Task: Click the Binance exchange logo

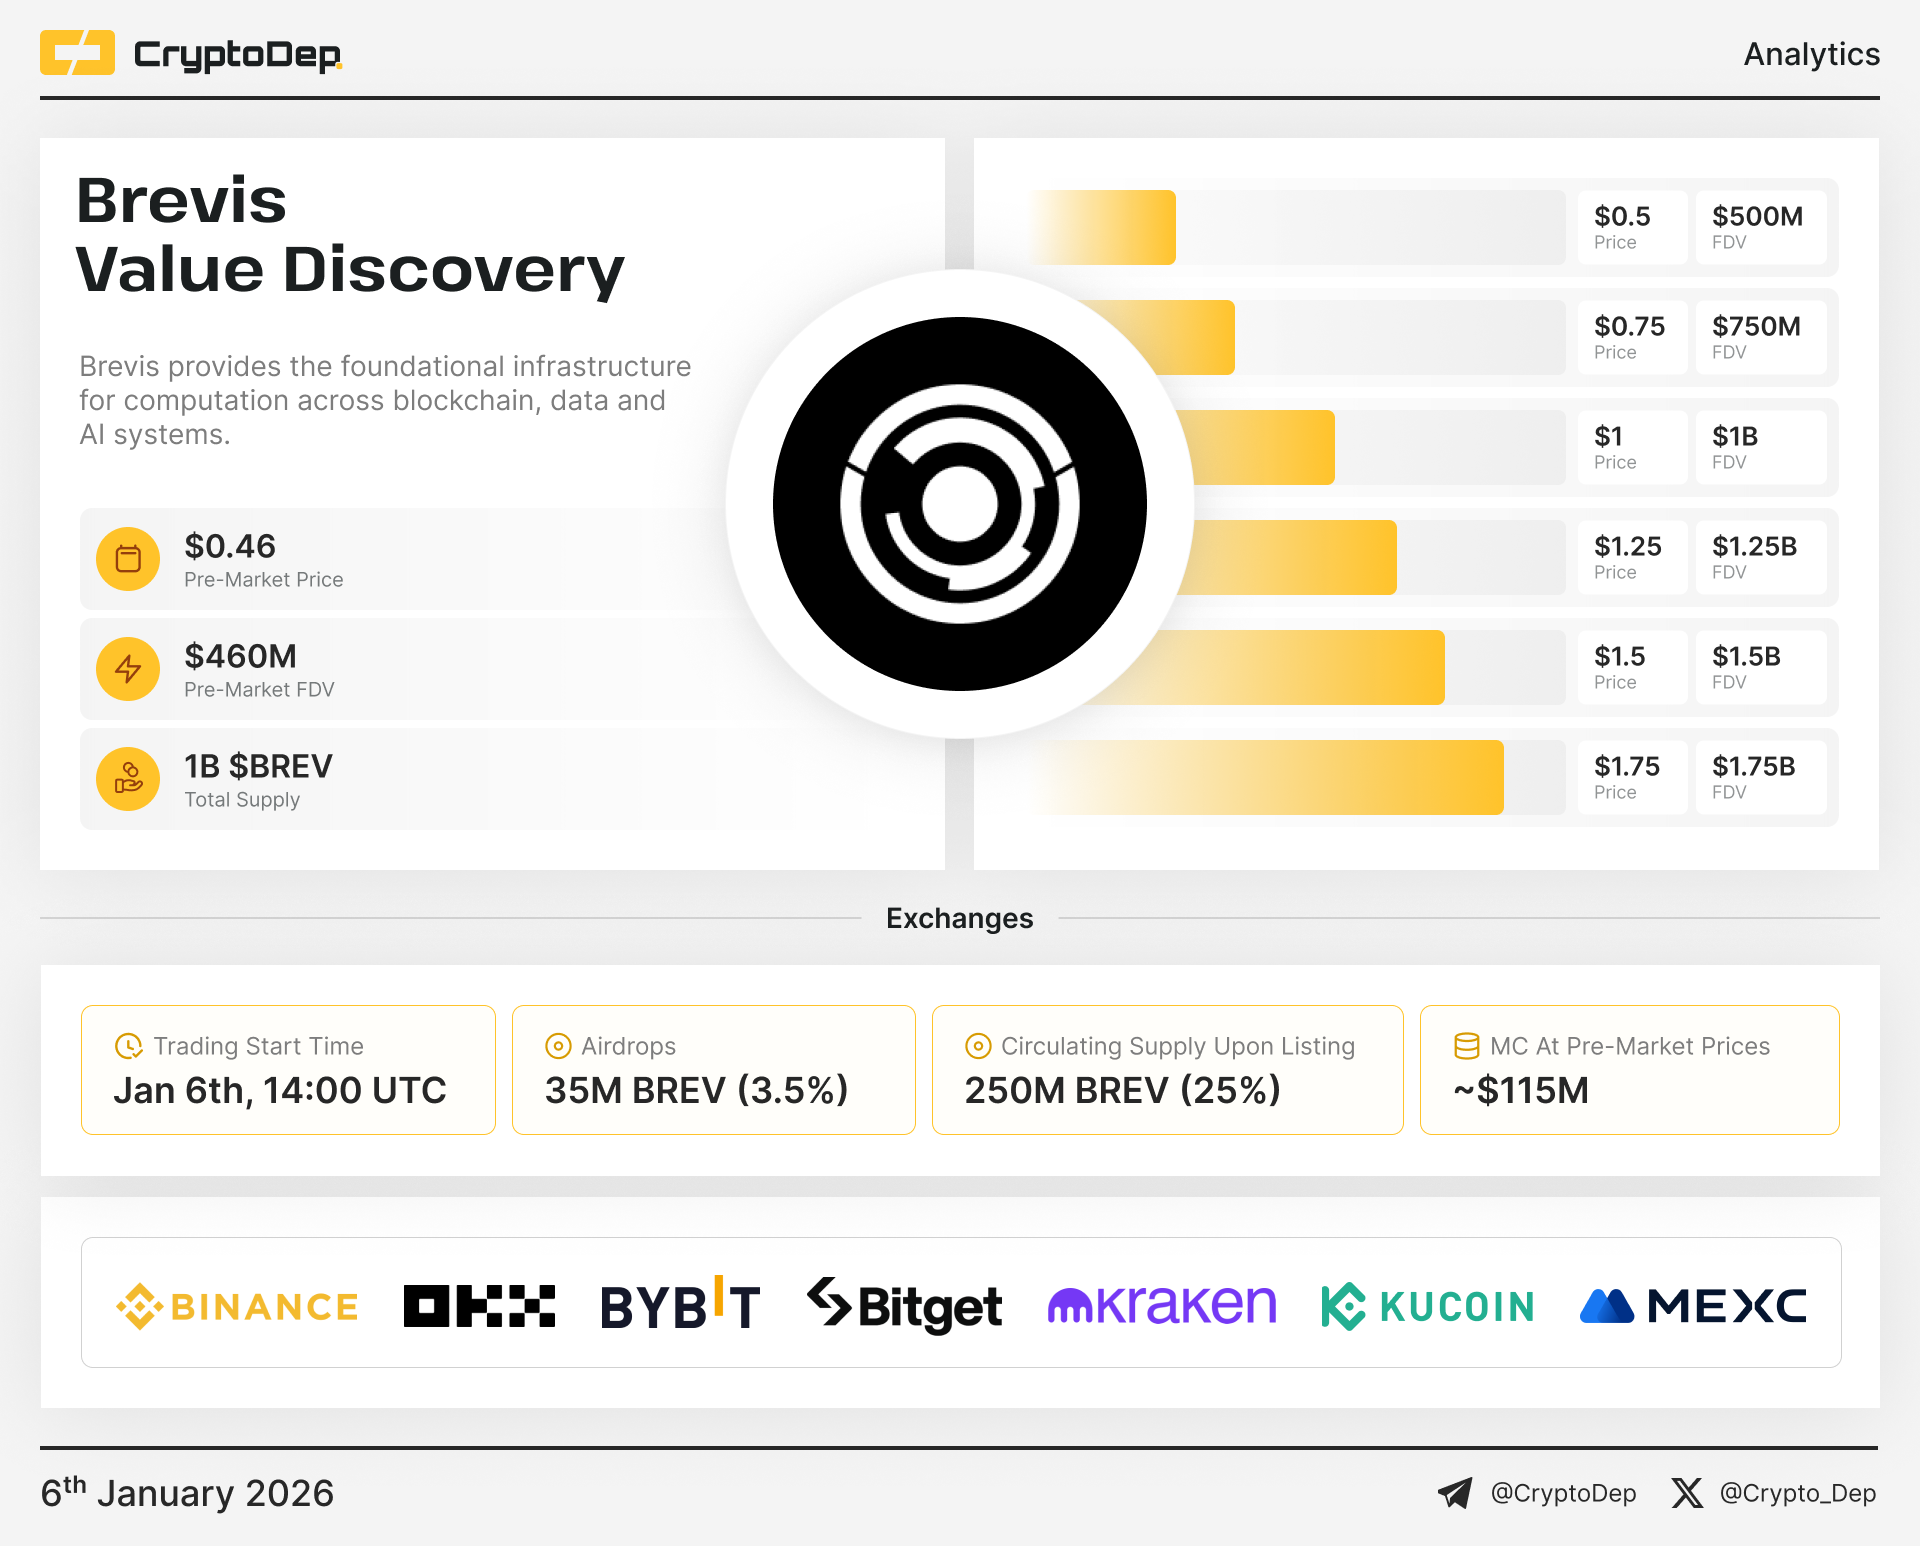Action: (237, 1306)
